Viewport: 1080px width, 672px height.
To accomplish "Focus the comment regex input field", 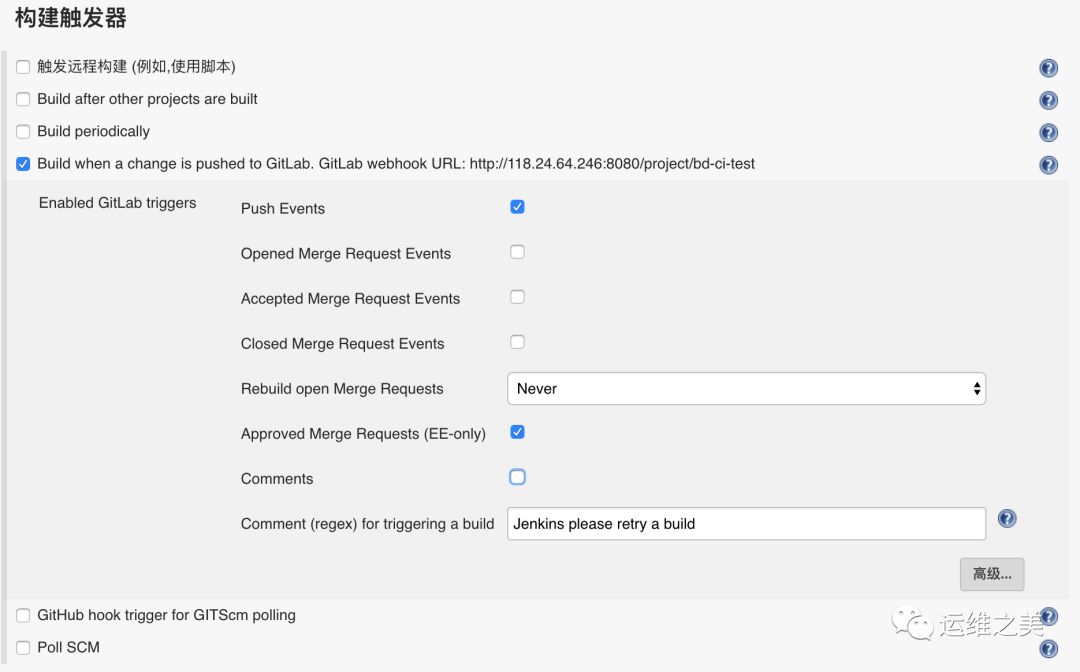I will [746, 524].
